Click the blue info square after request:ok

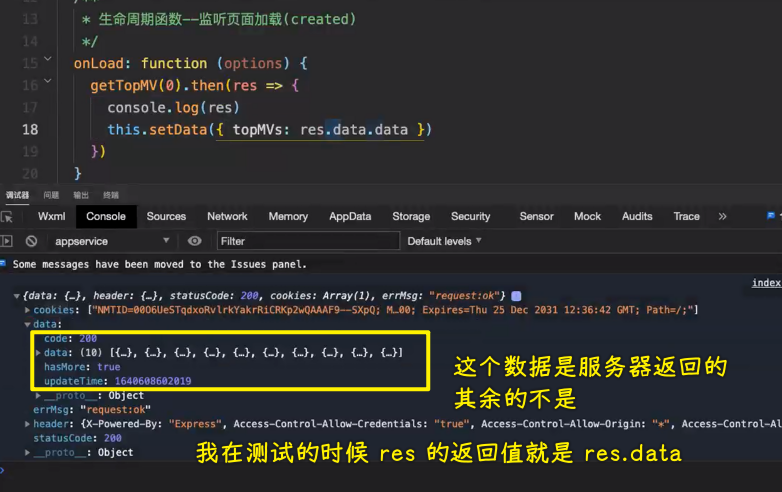pyautogui.click(x=517, y=296)
